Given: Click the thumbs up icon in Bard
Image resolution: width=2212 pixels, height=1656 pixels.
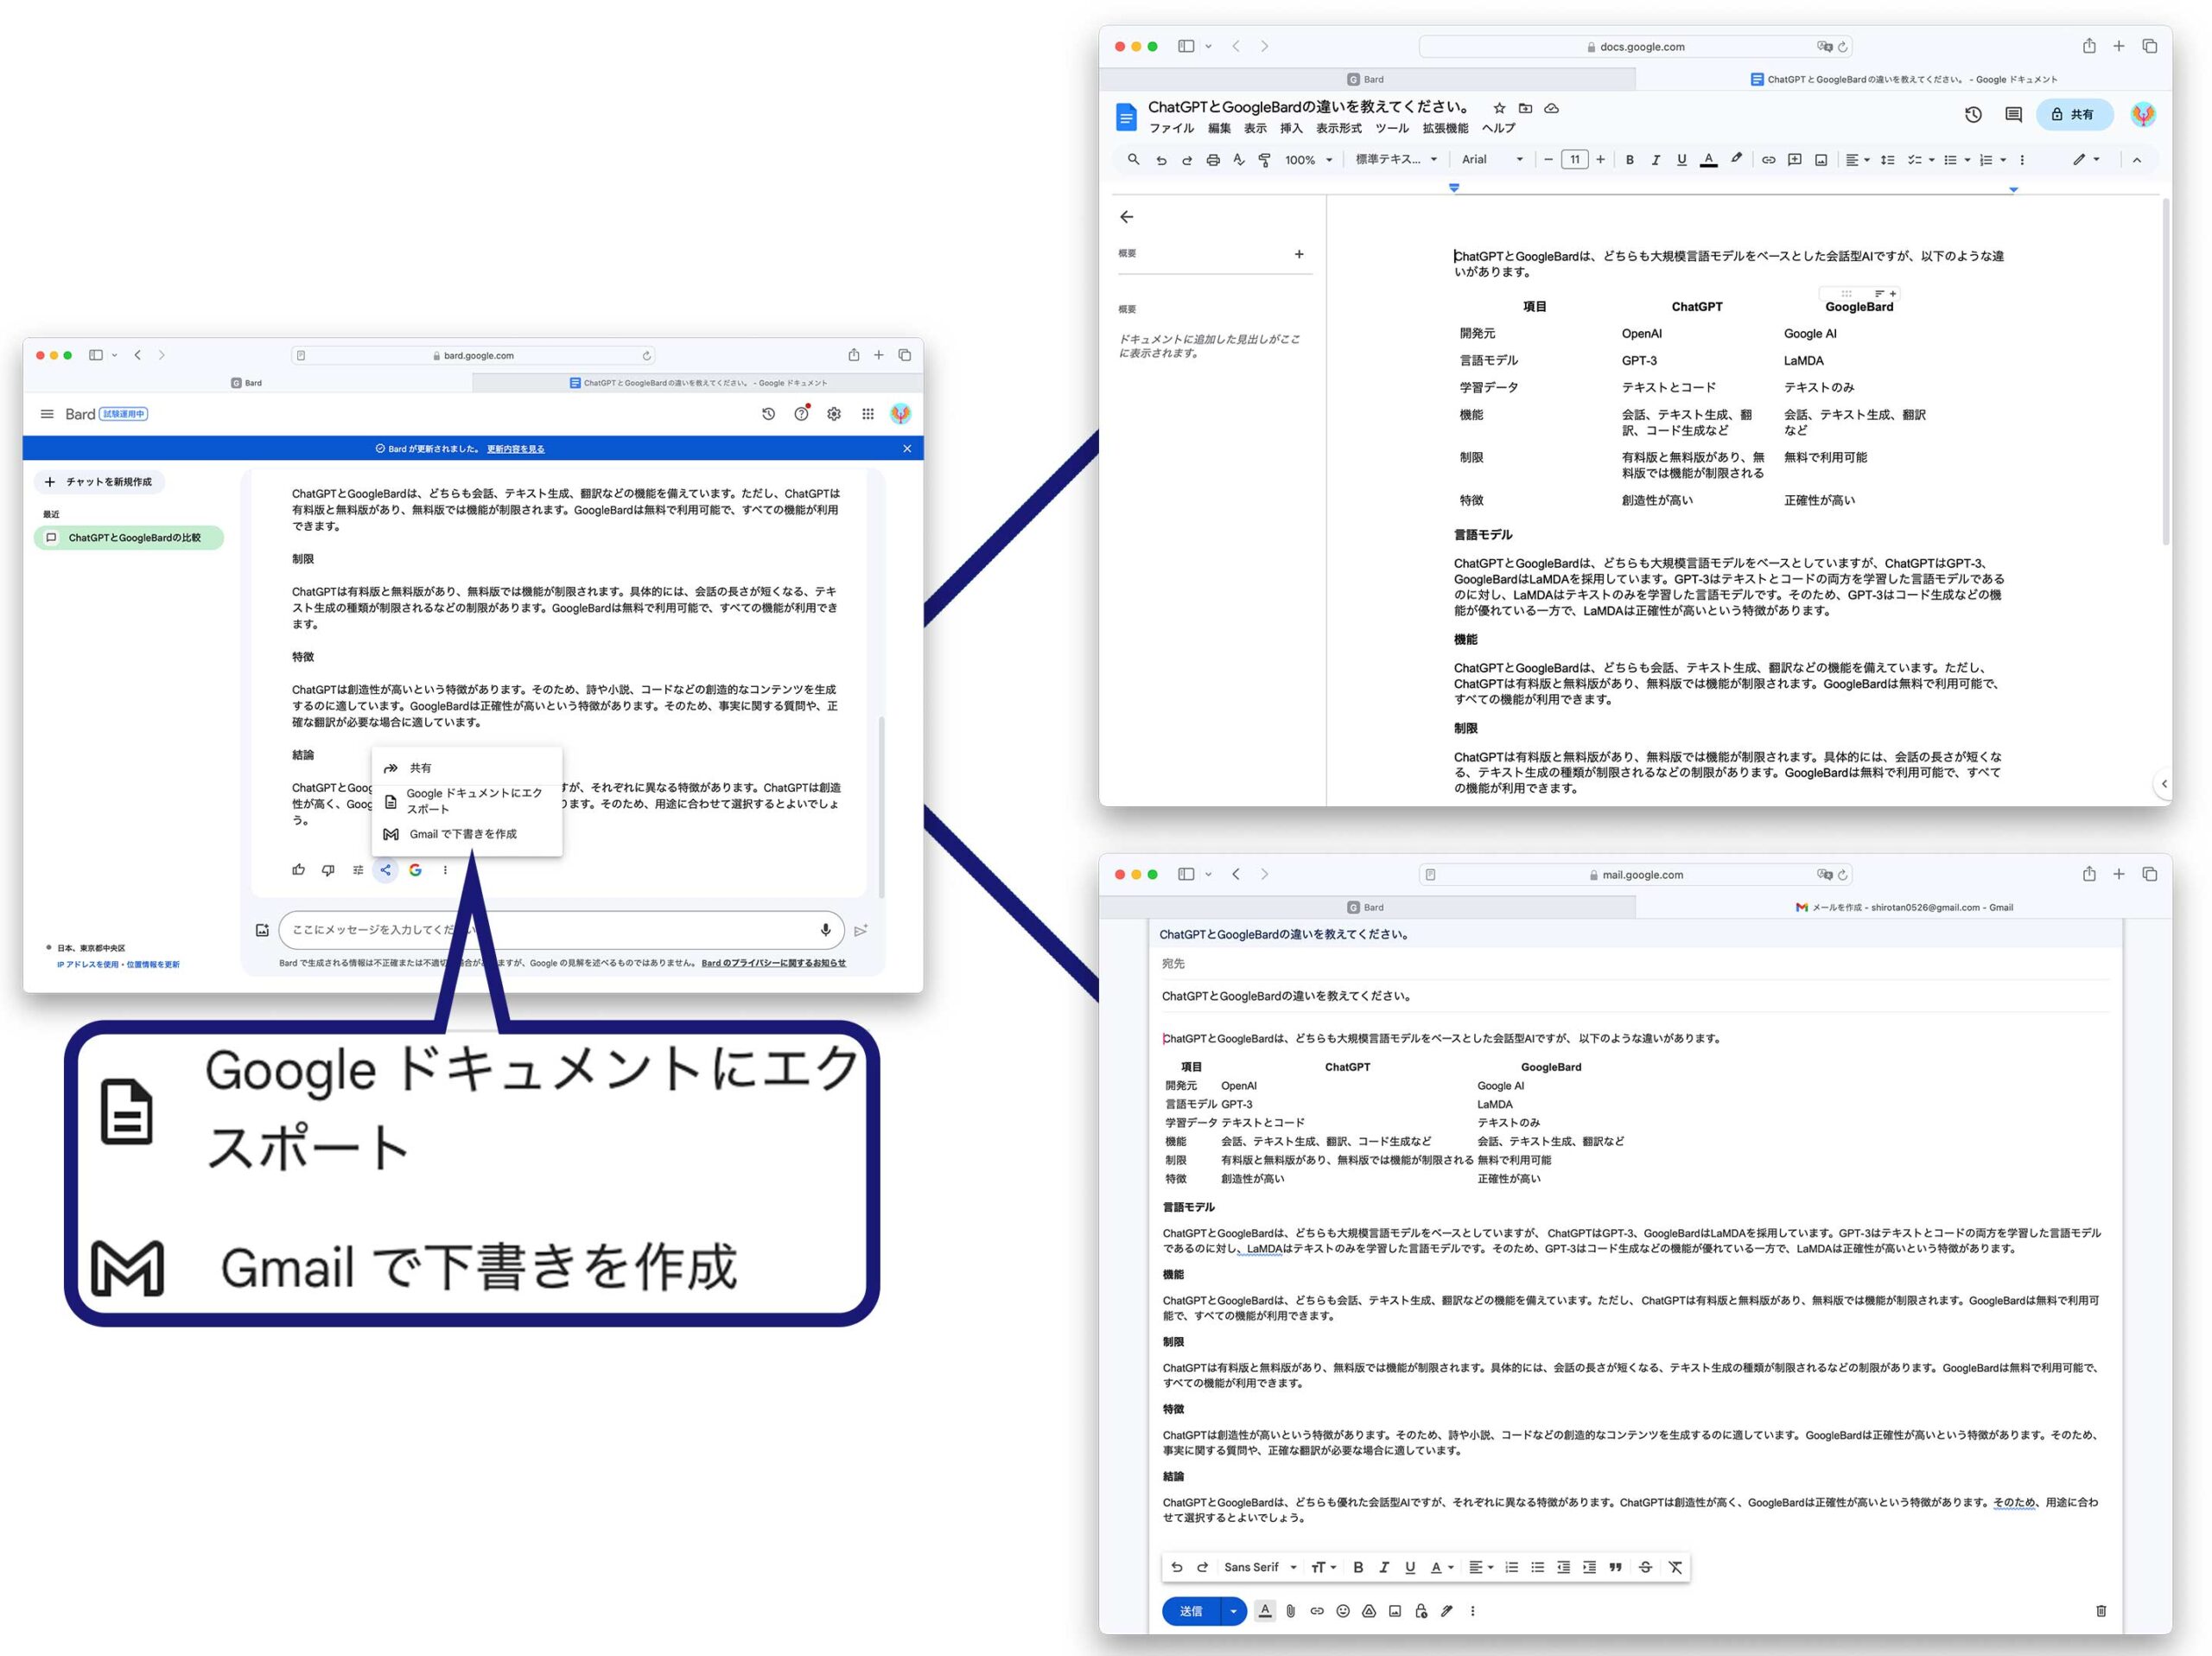Looking at the screenshot, I should 298,870.
